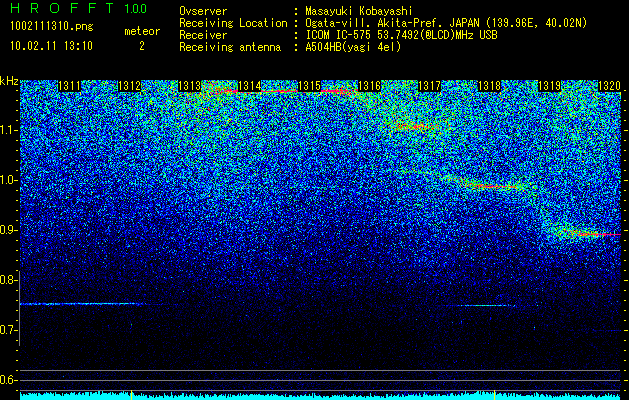Select the ICOM IC-575 53.7492 MHz USB text
The height and width of the screenshot is (400, 629).
(x=401, y=35)
